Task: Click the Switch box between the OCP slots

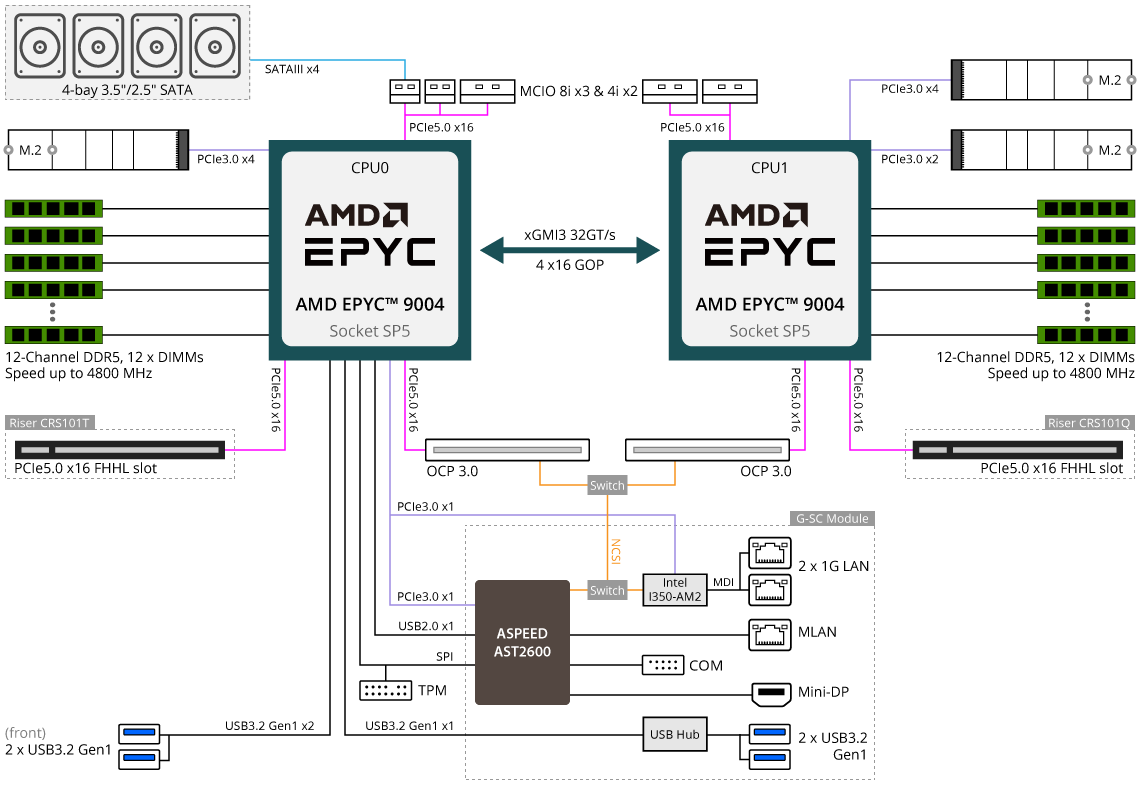Action: tap(607, 485)
